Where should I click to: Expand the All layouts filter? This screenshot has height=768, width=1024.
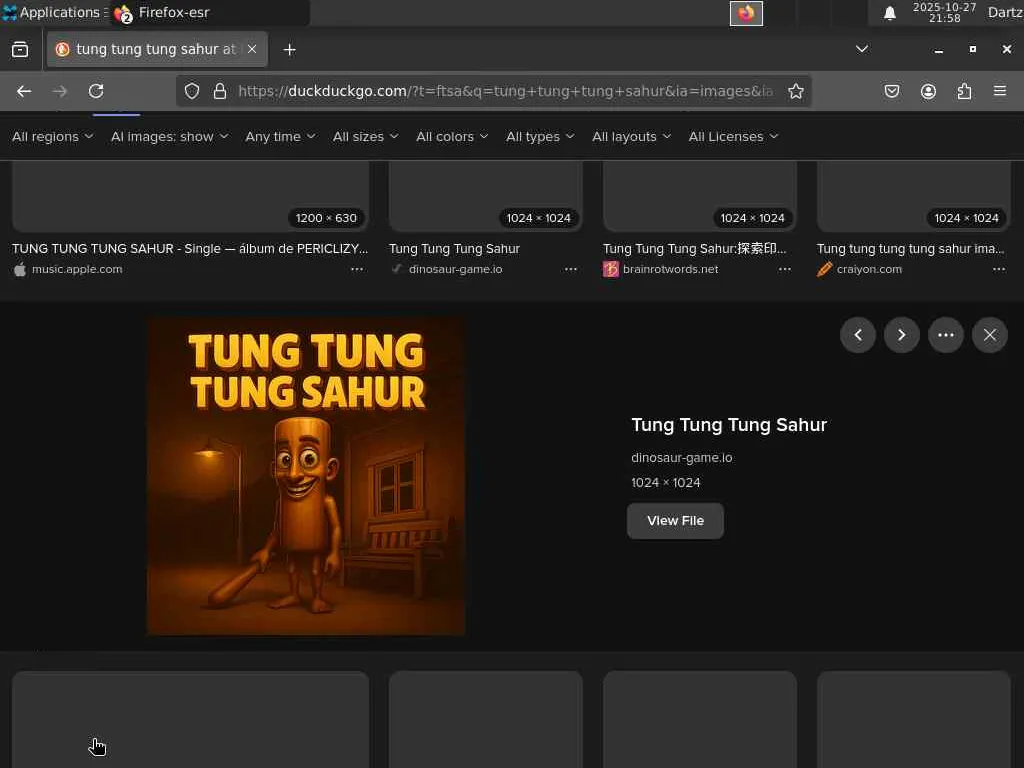[x=631, y=136]
